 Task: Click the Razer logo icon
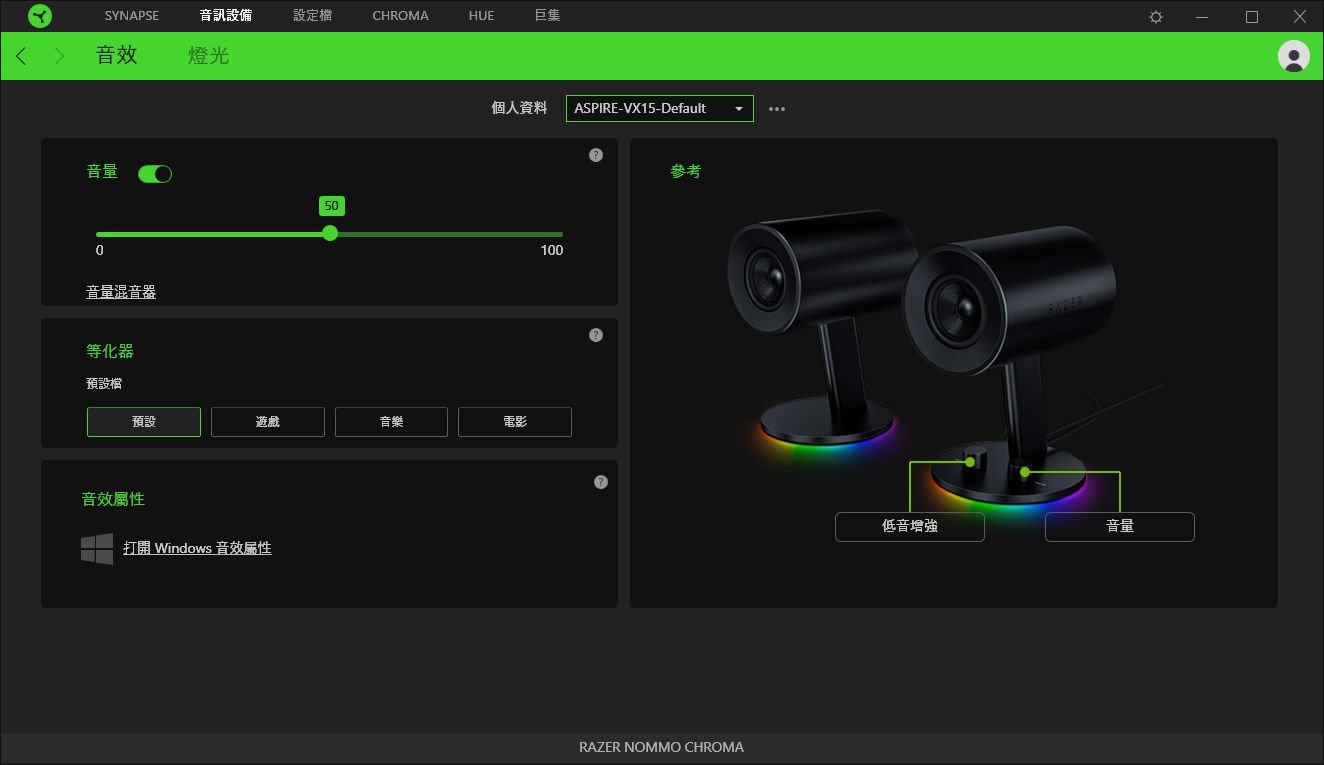40,16
